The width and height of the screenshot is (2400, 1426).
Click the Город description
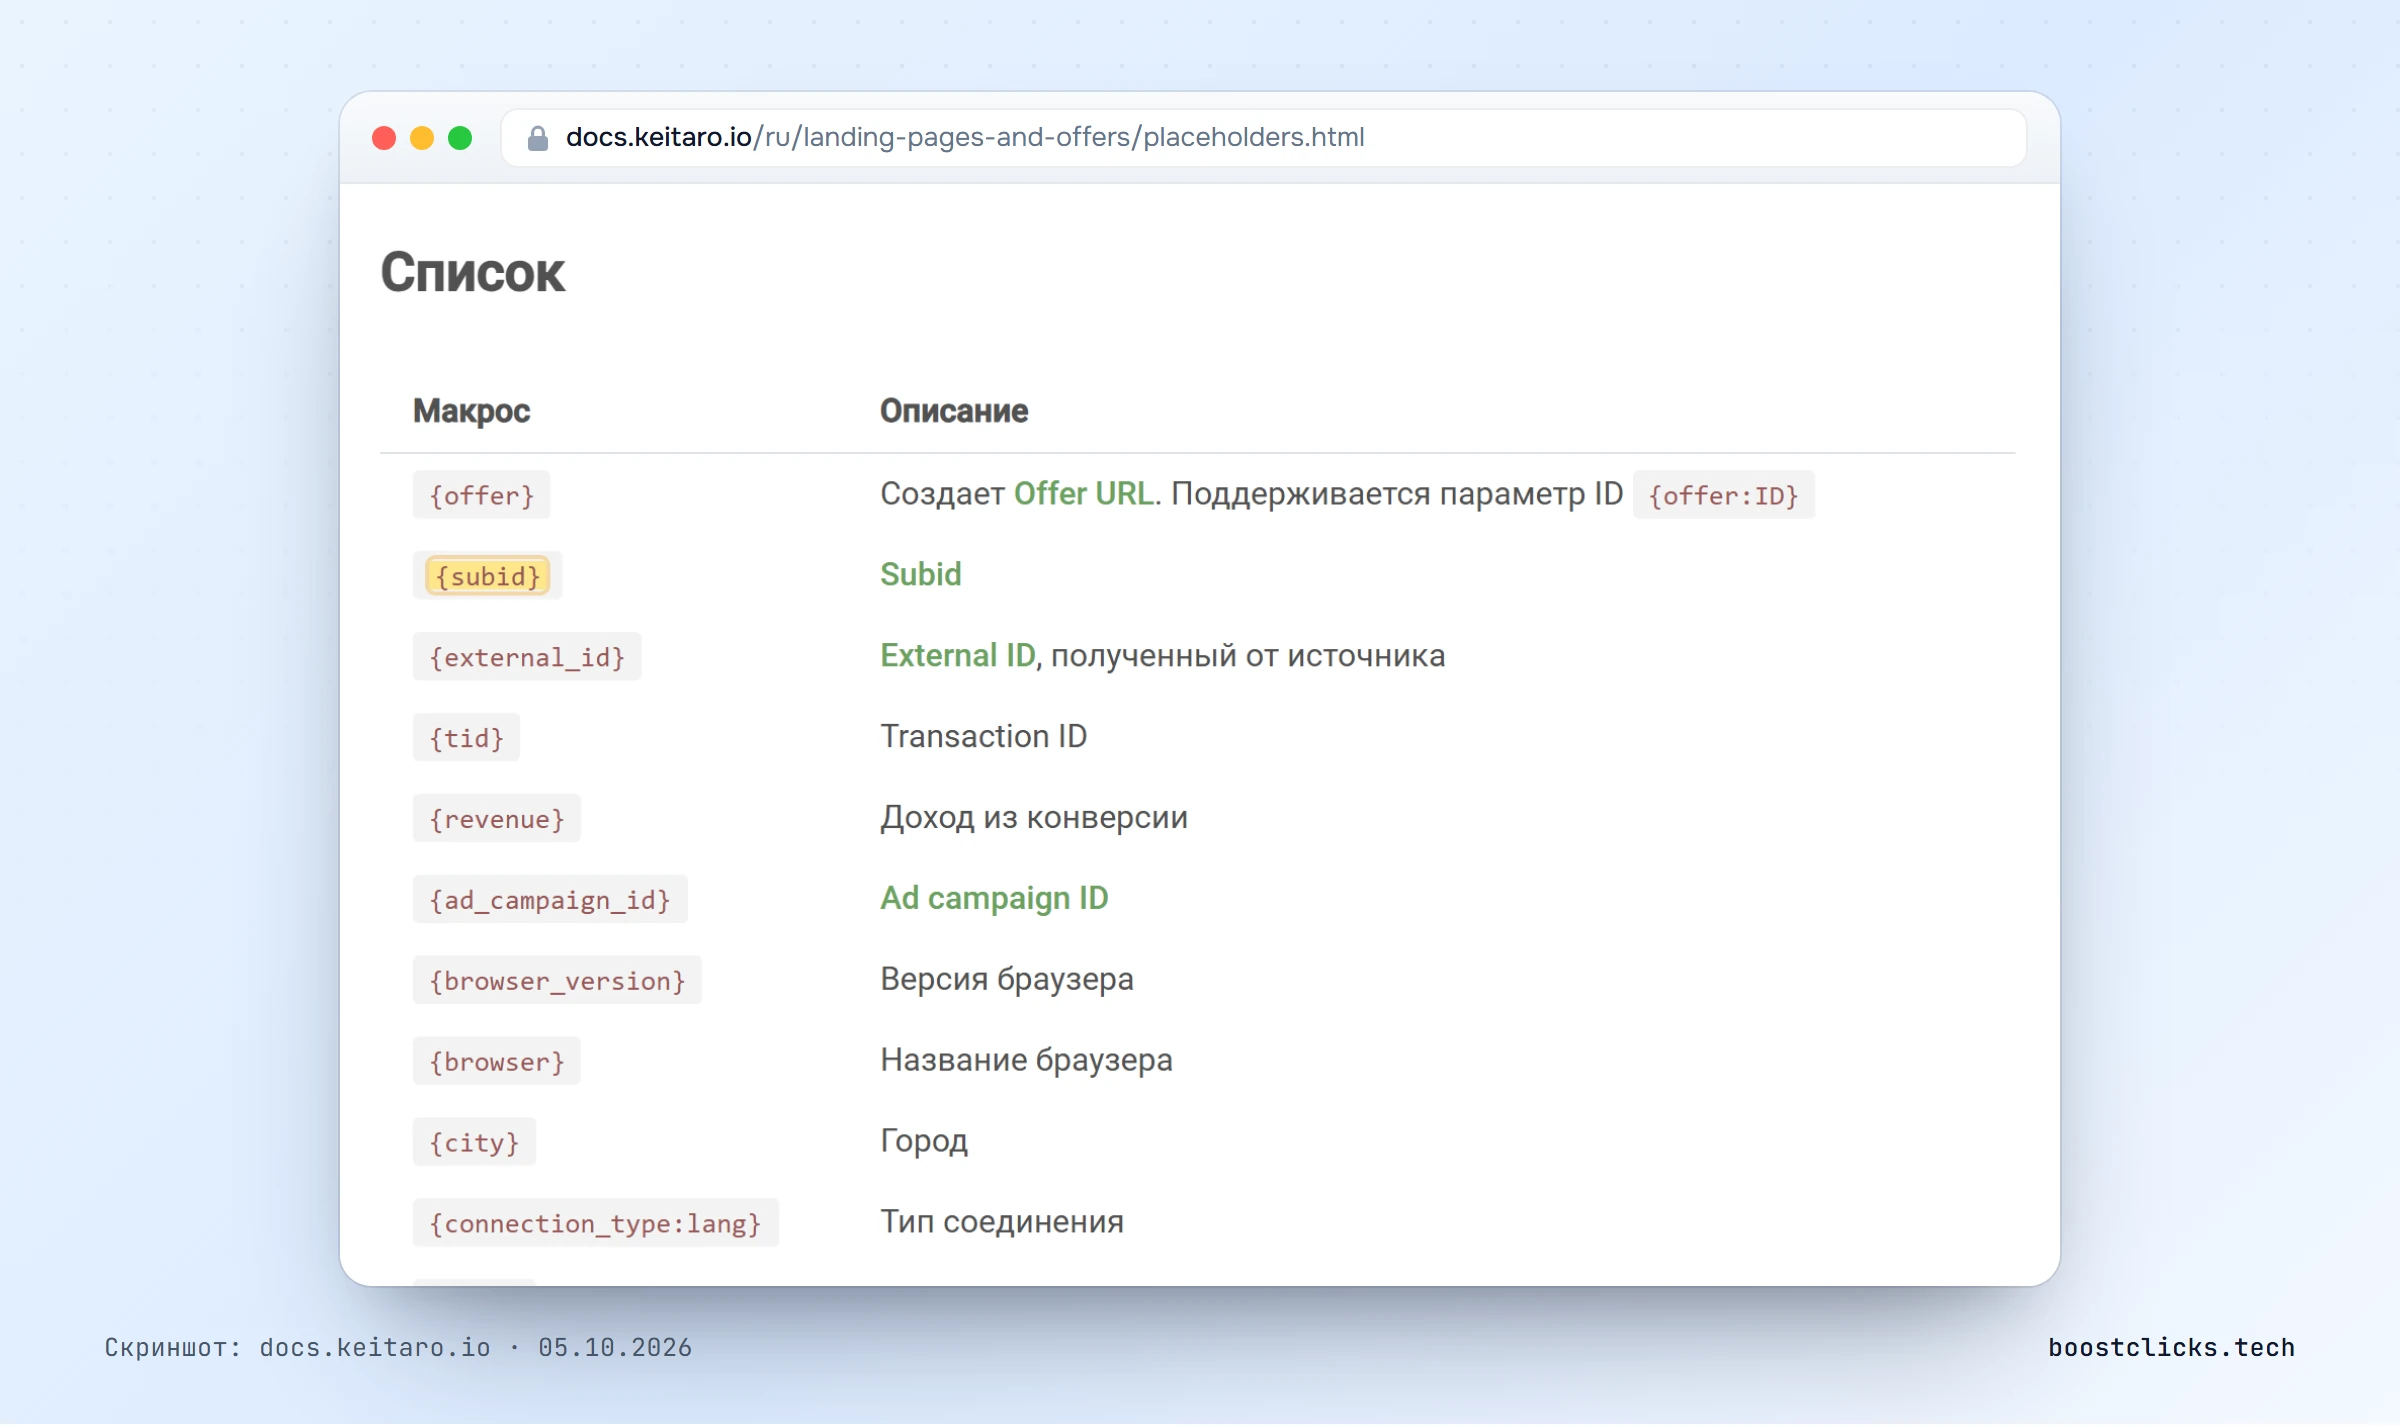(924, 1142)
